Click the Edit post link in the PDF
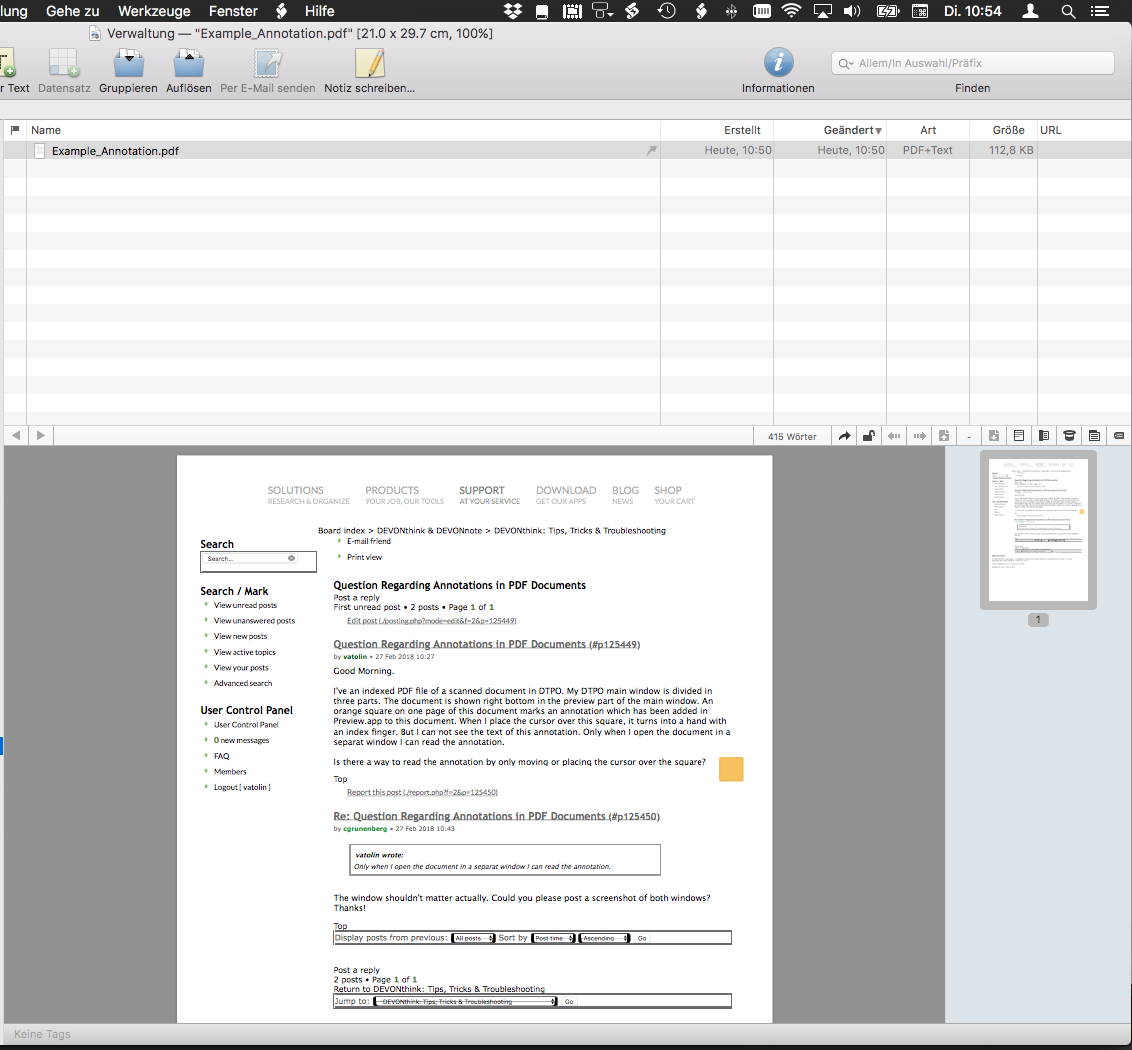The image size is (1132, 1050). pos(432,621)
